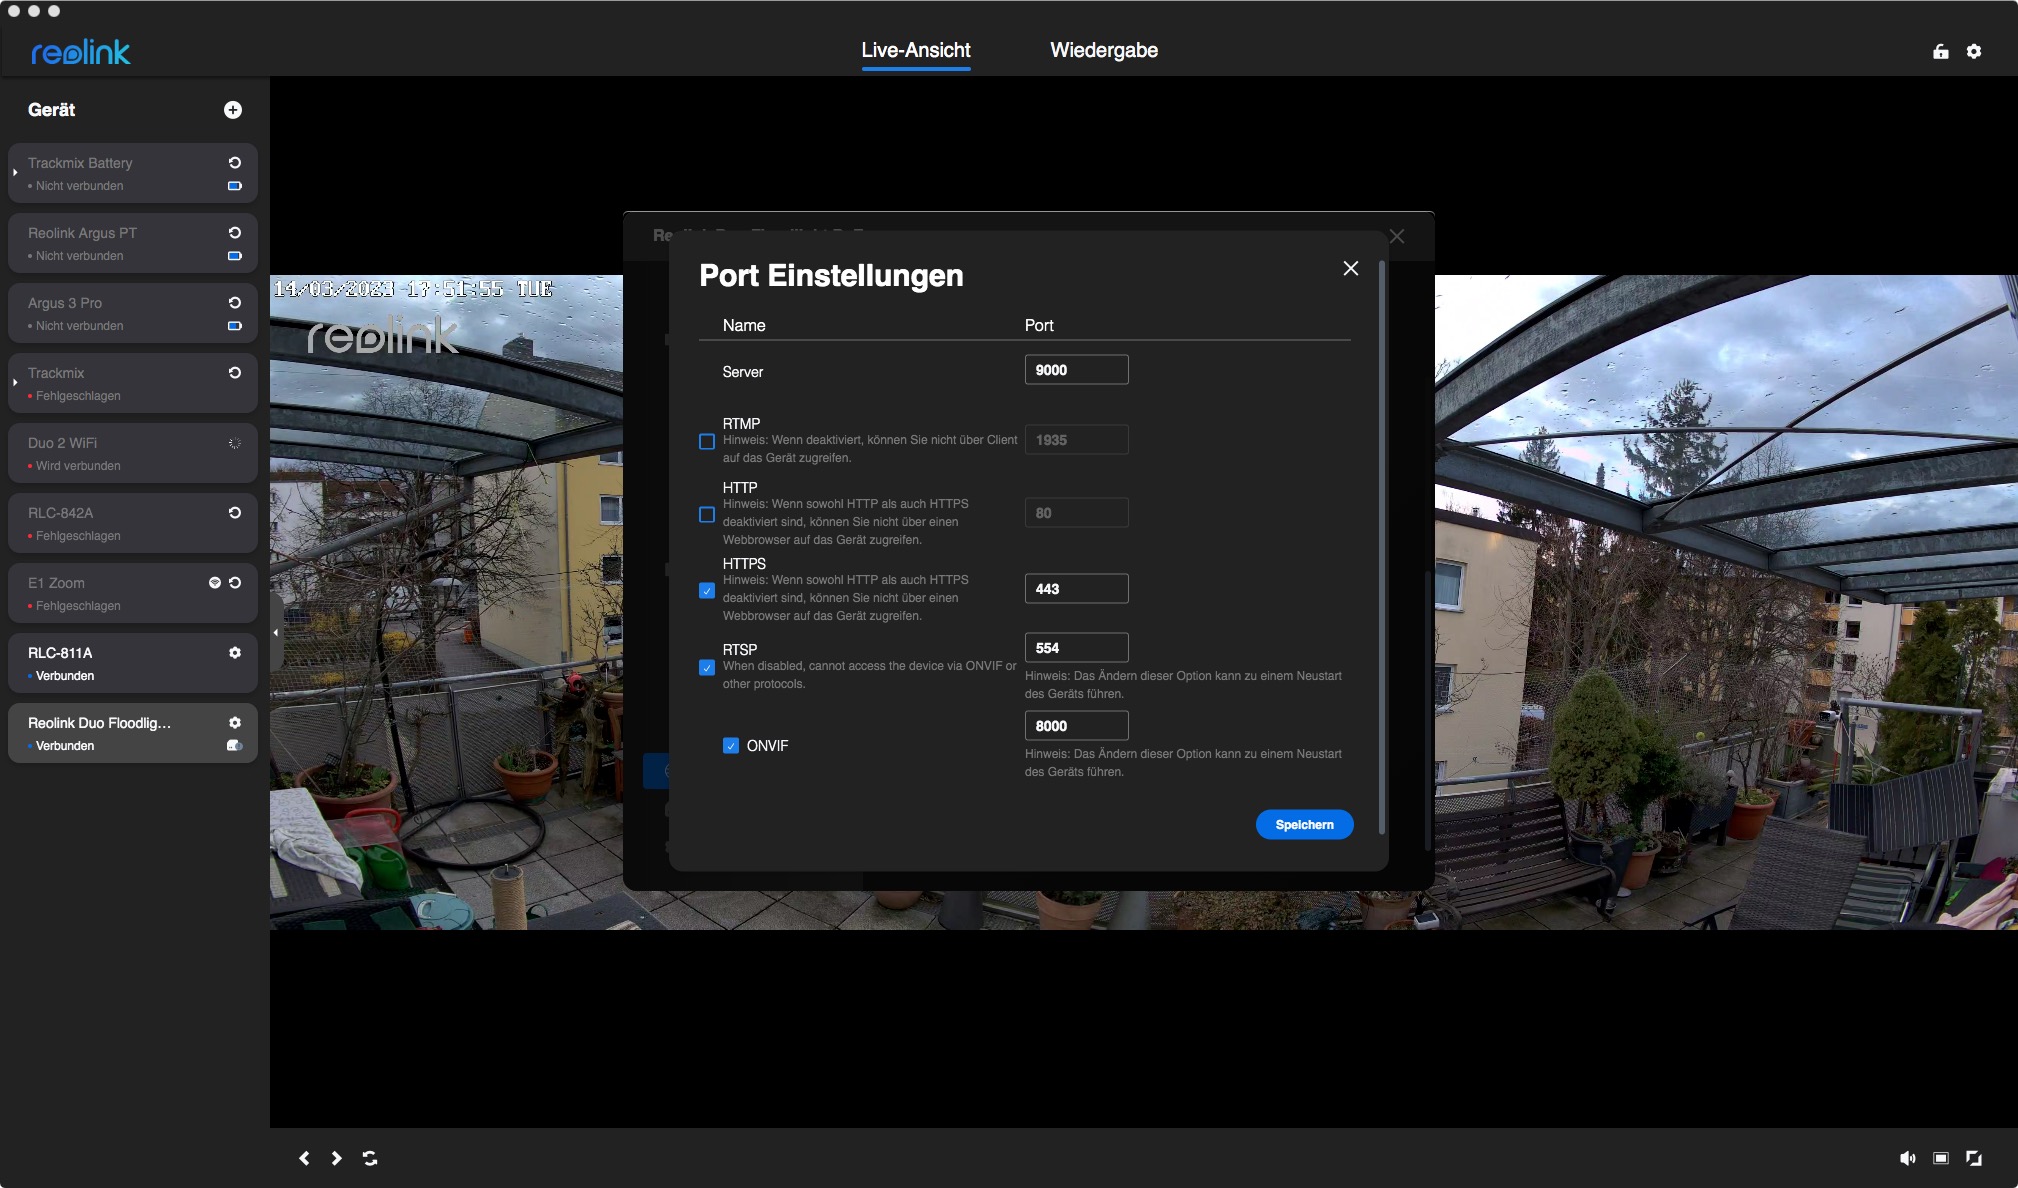Screen dimensions: 2018x1188
Task: Select the Live-Ansicht tab
Action: tap(916, 51)
